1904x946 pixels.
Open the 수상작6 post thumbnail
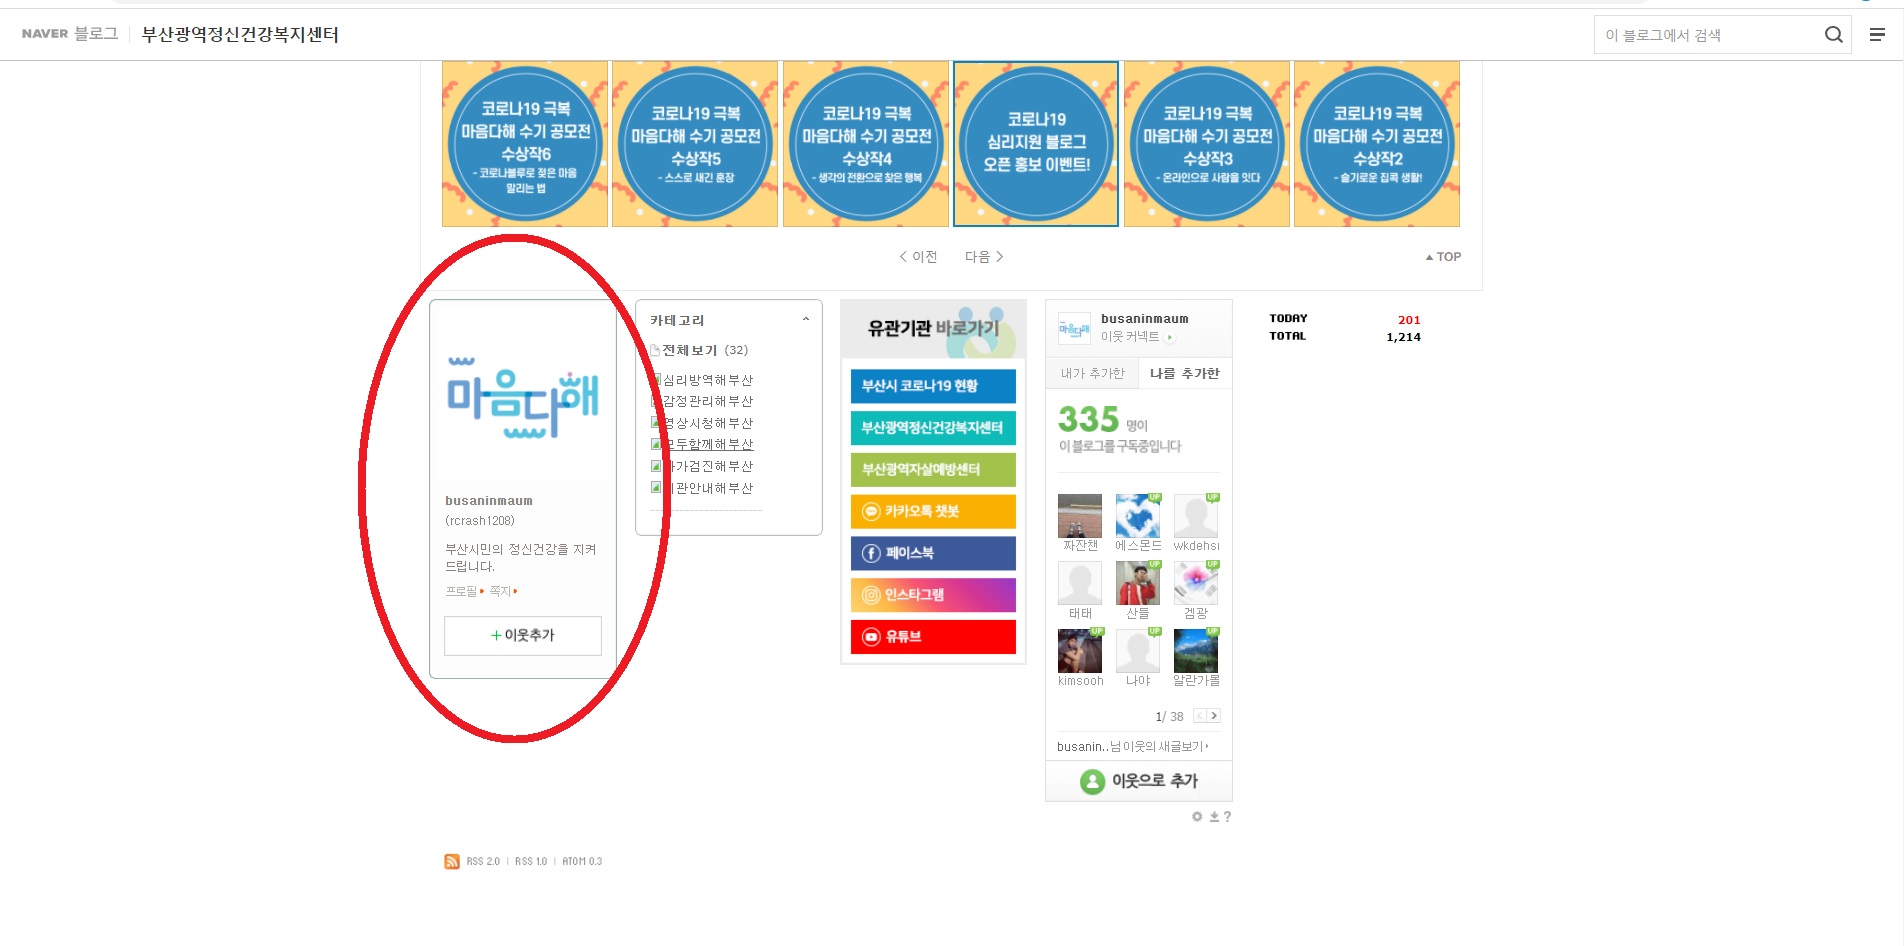[x=525, y=144]
